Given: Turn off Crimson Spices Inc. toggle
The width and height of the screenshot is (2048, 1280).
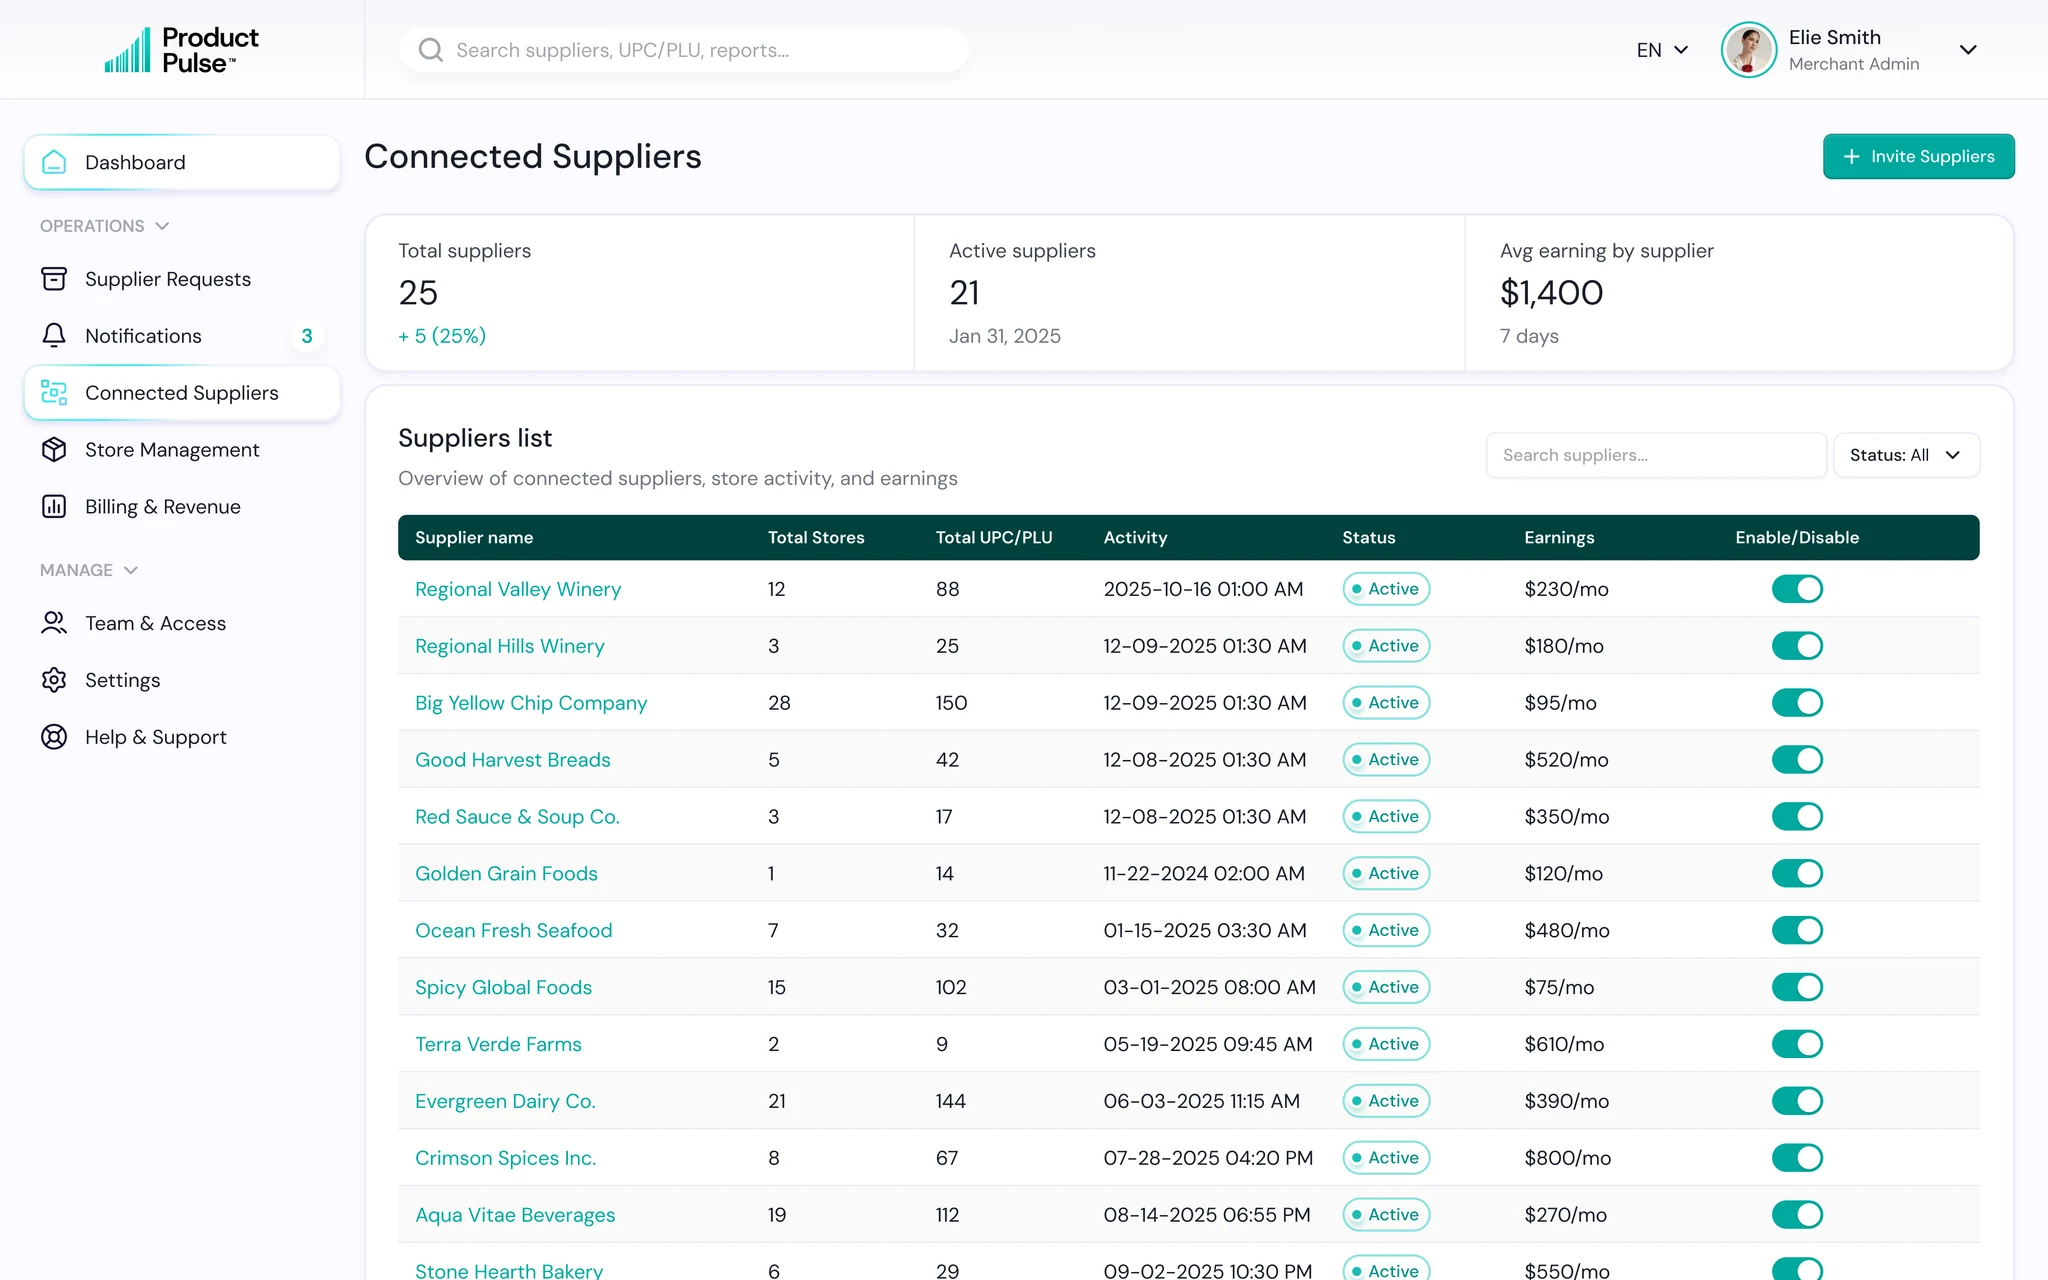Looking at the screenshot, I should (x=1797, y=1158).
